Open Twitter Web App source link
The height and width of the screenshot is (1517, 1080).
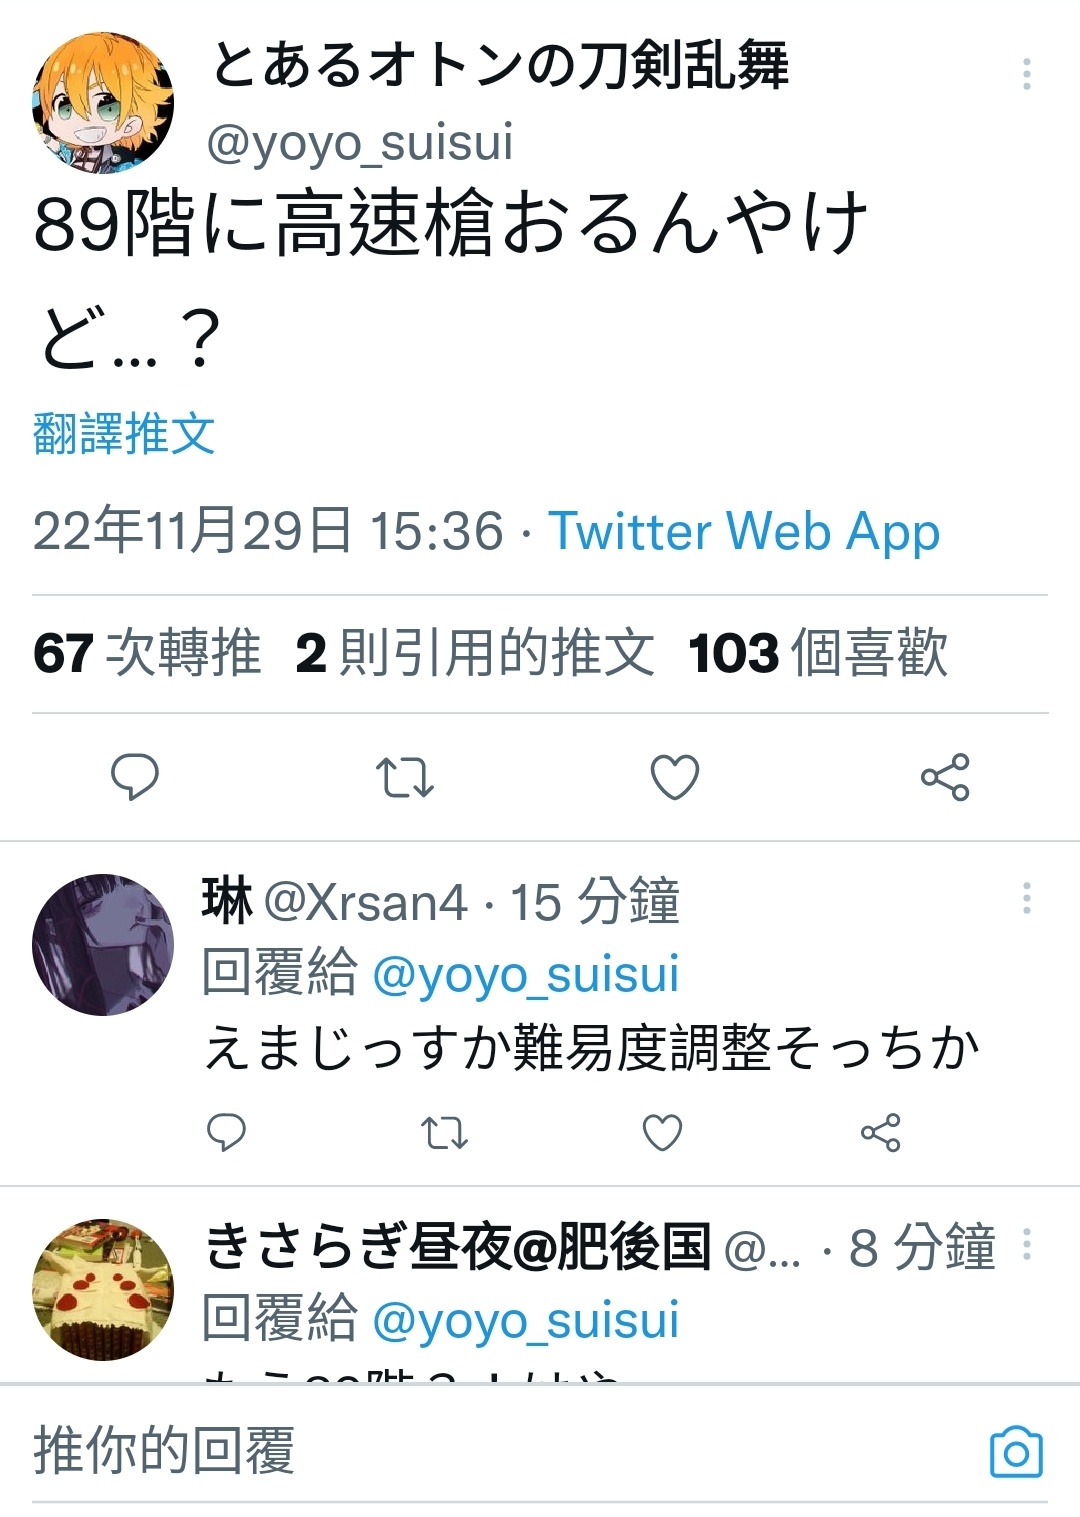click(x=744, y=530)
